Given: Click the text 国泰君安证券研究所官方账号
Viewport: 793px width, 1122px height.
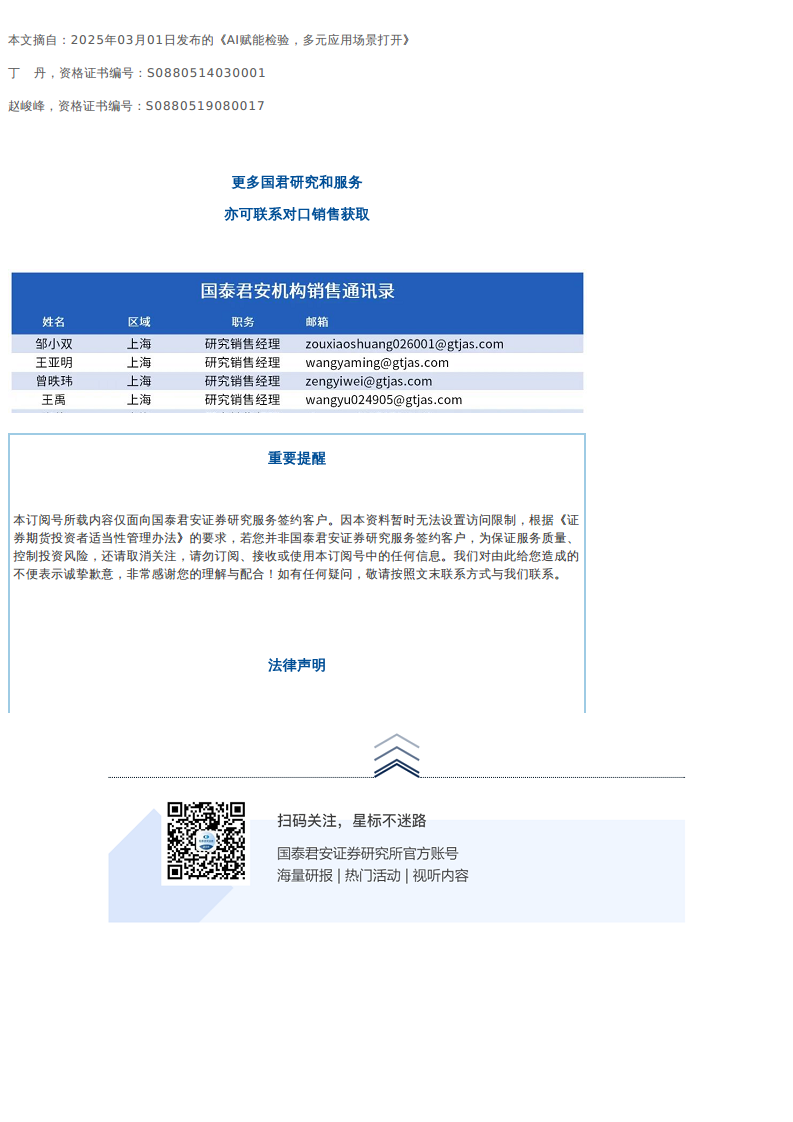Looking at the screenshot, I should coord(367,854).
